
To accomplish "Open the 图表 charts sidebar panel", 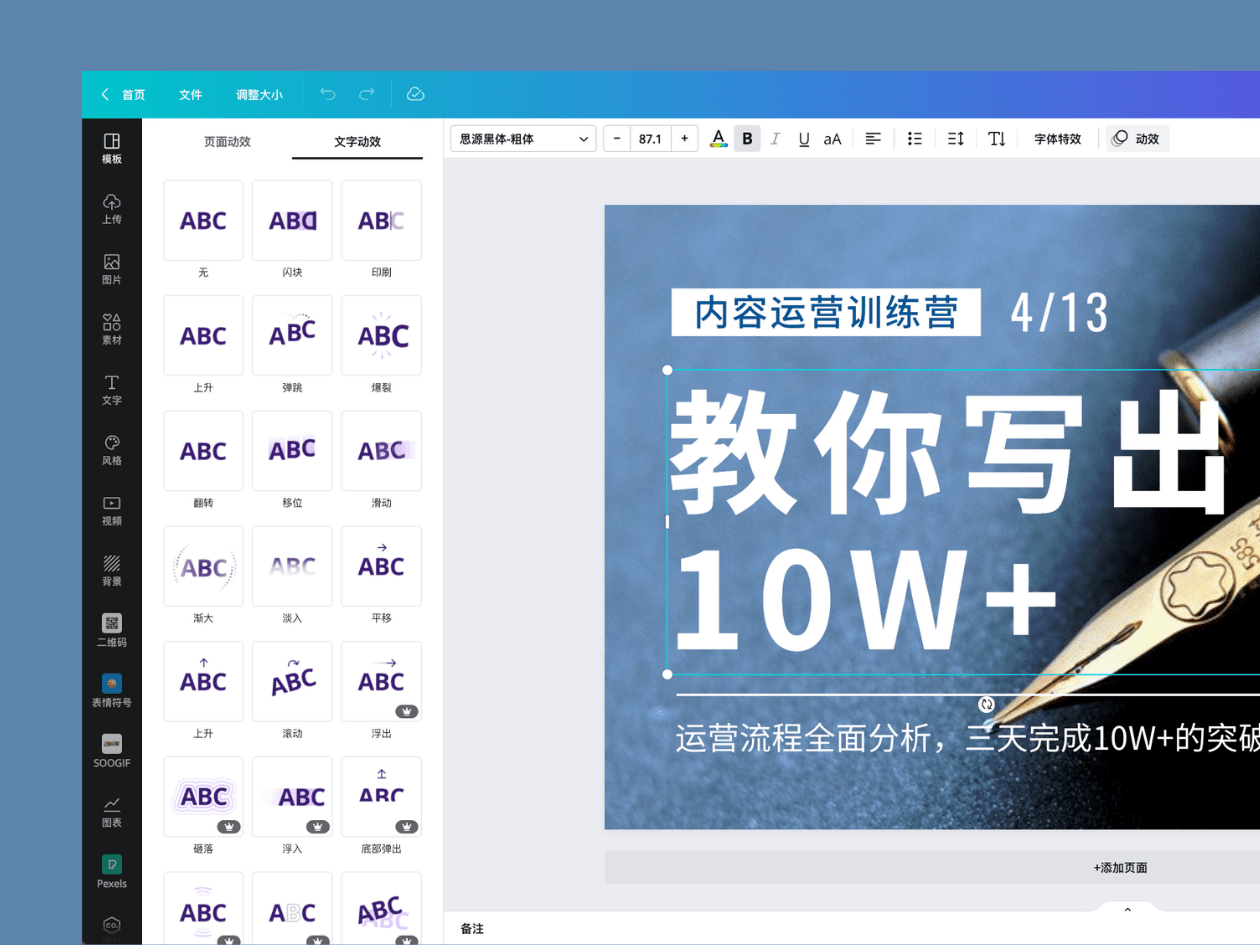I will pos(112,812).
